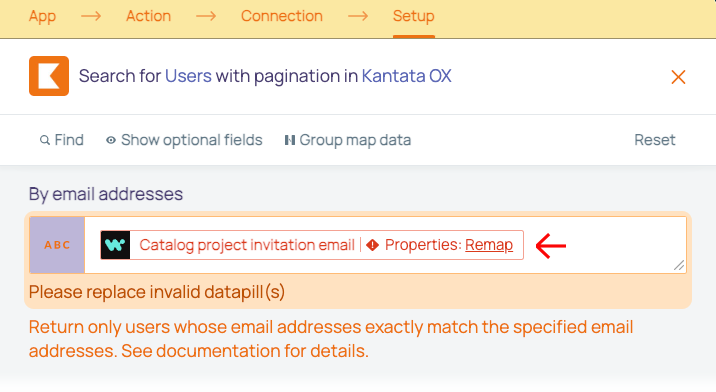Open the App step tab
This screenshot has height=392, width=716.
click(x=42, y=16)
